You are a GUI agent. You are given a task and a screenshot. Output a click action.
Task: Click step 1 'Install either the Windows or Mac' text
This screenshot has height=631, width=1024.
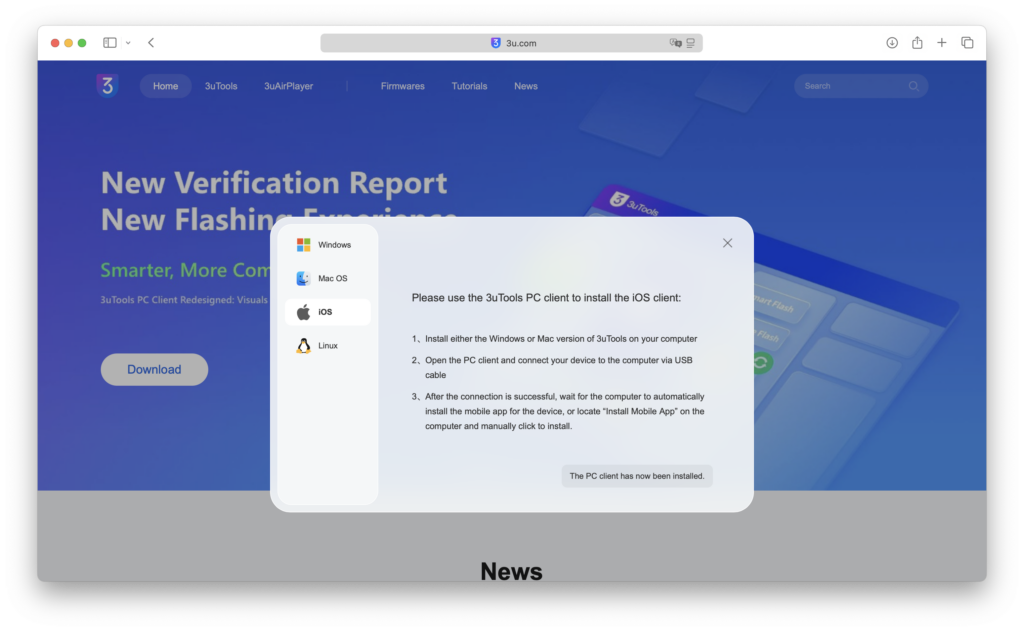[561, 339]
